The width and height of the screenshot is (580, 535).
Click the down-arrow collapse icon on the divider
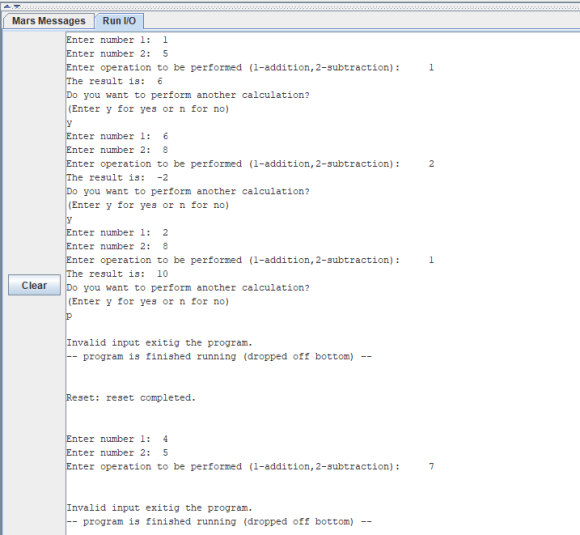(17, 6)
